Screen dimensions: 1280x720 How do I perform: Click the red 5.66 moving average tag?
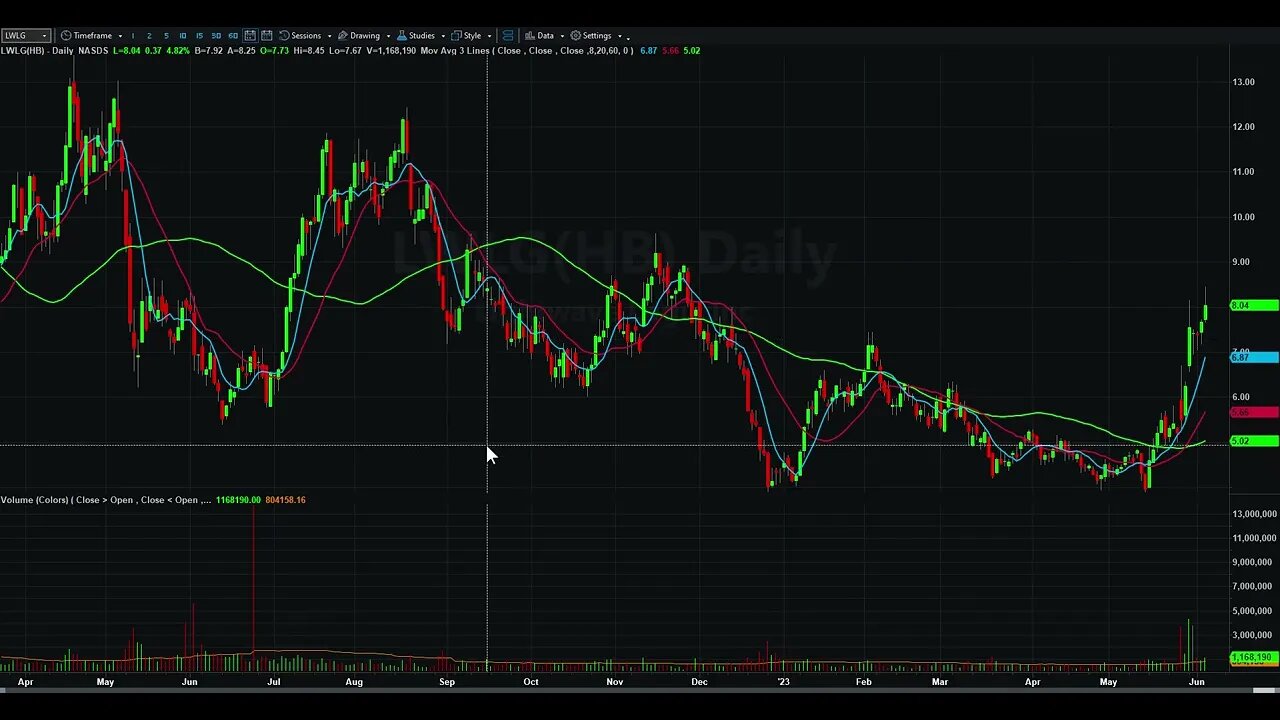tap(1253, 412)
